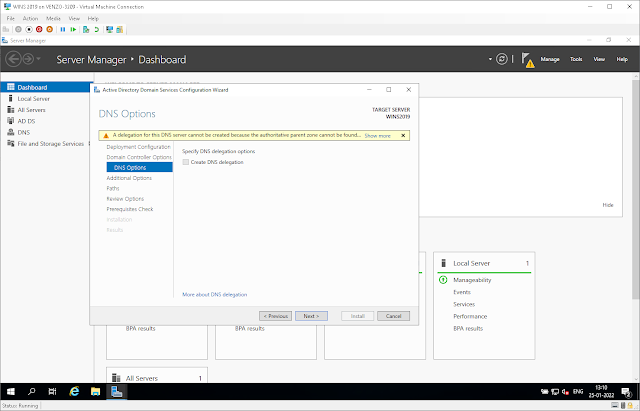
Task: Click Show more in the warning banner
Action: pos(378,136)
